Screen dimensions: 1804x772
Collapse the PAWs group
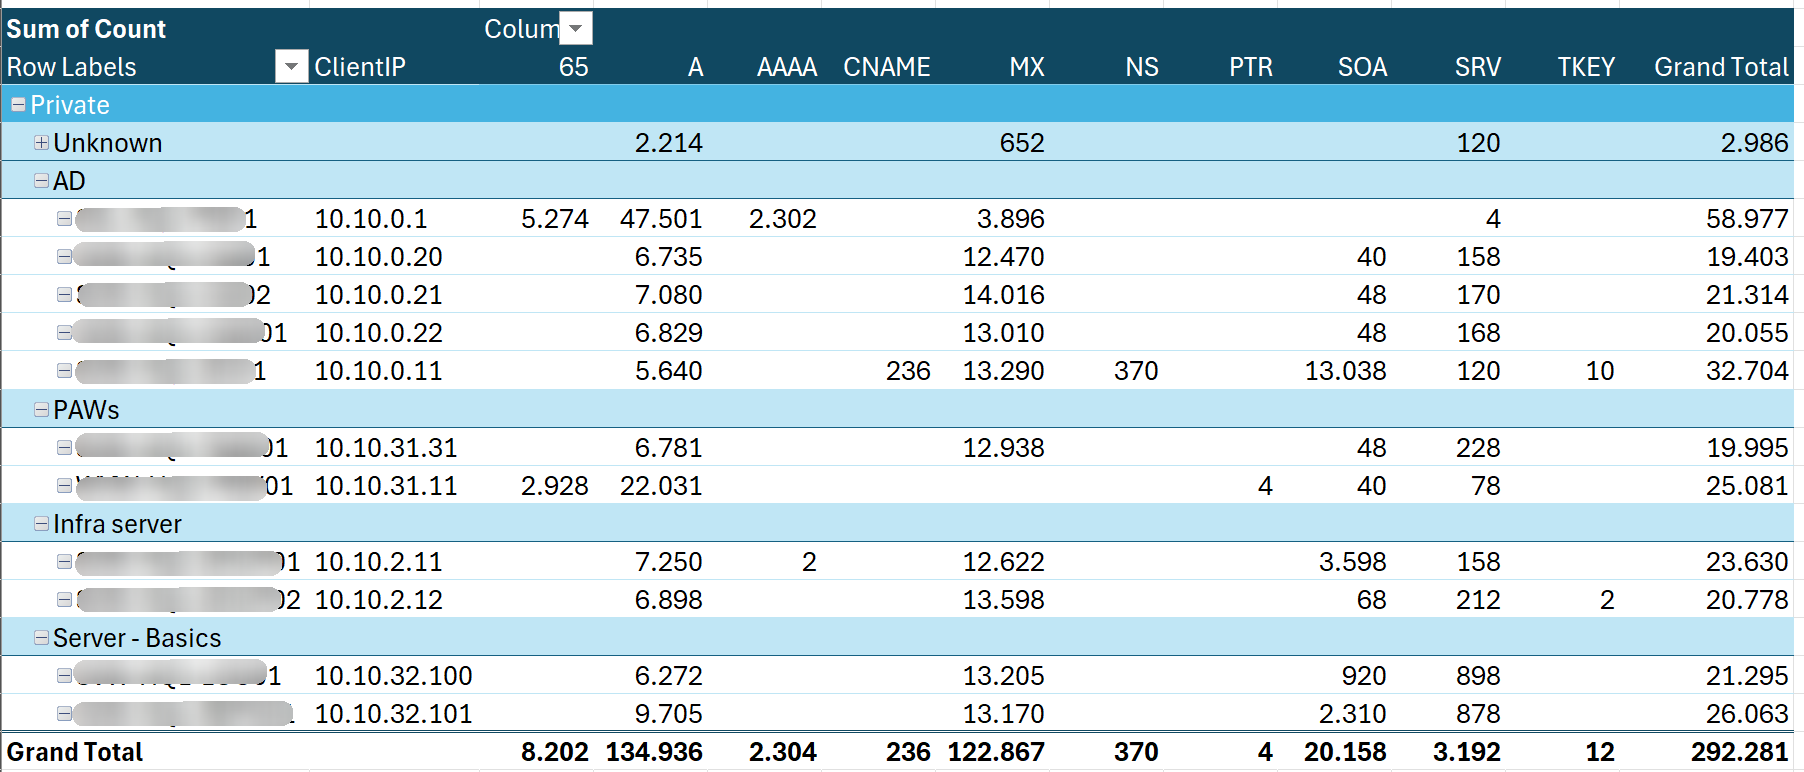point(41,410)
